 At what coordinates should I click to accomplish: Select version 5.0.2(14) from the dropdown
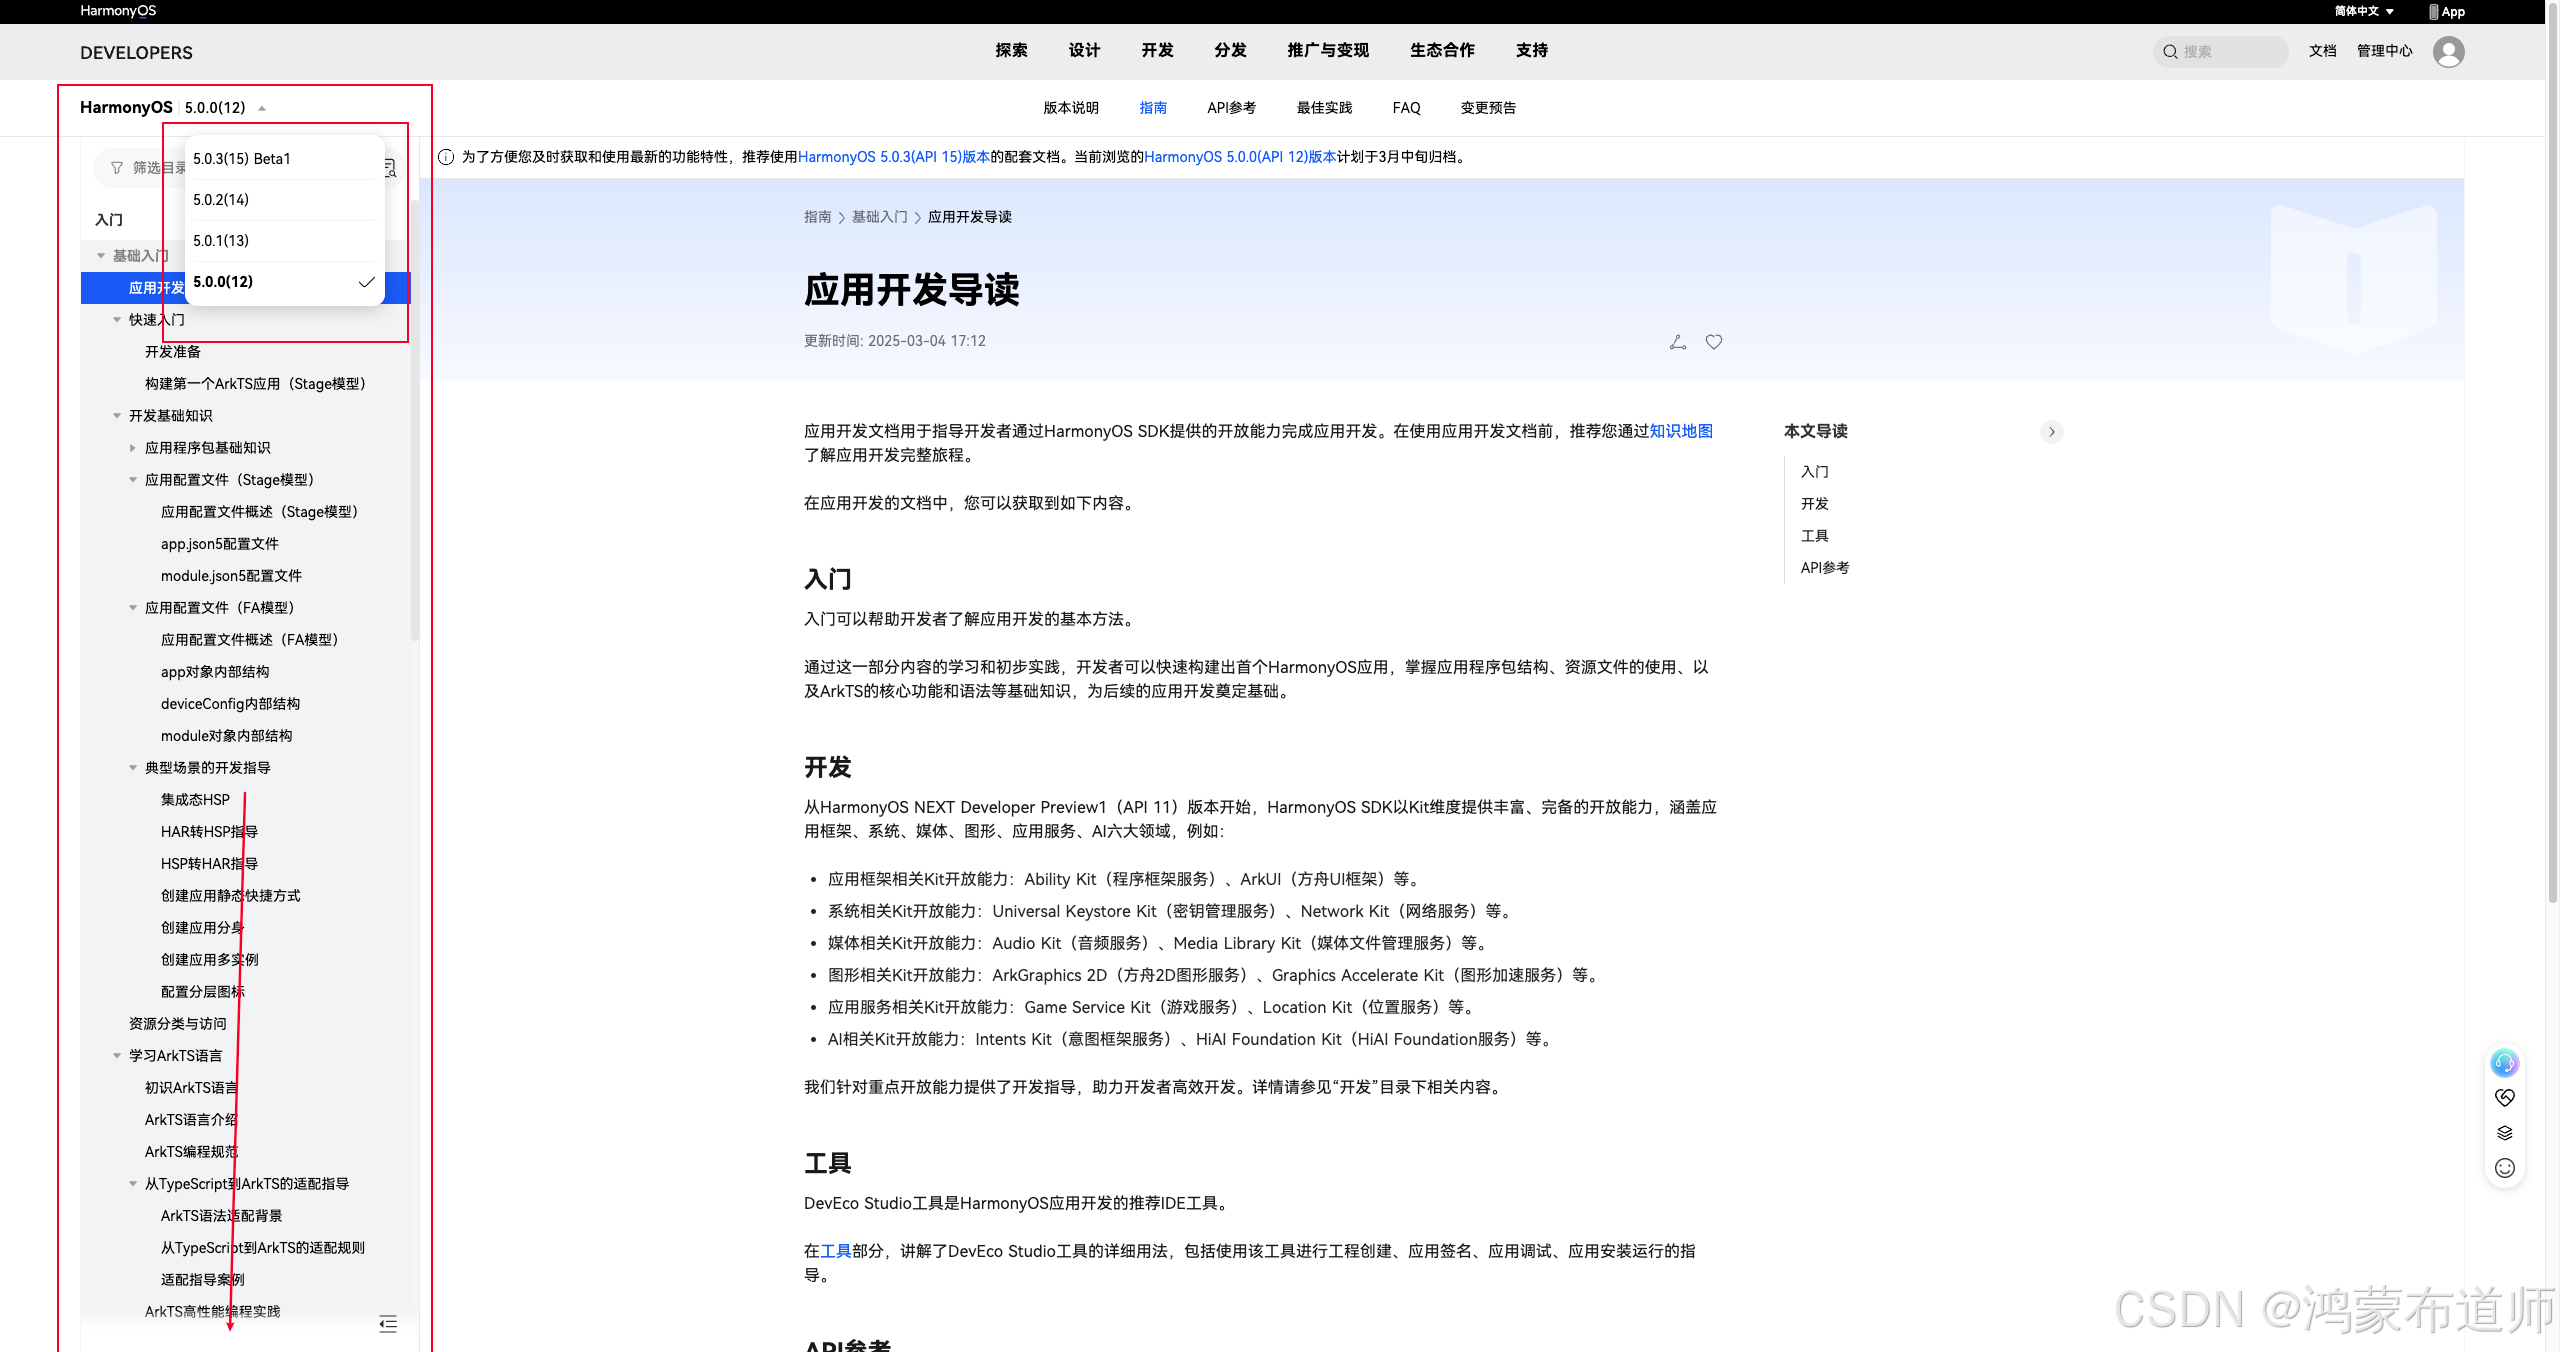point(221,200)
